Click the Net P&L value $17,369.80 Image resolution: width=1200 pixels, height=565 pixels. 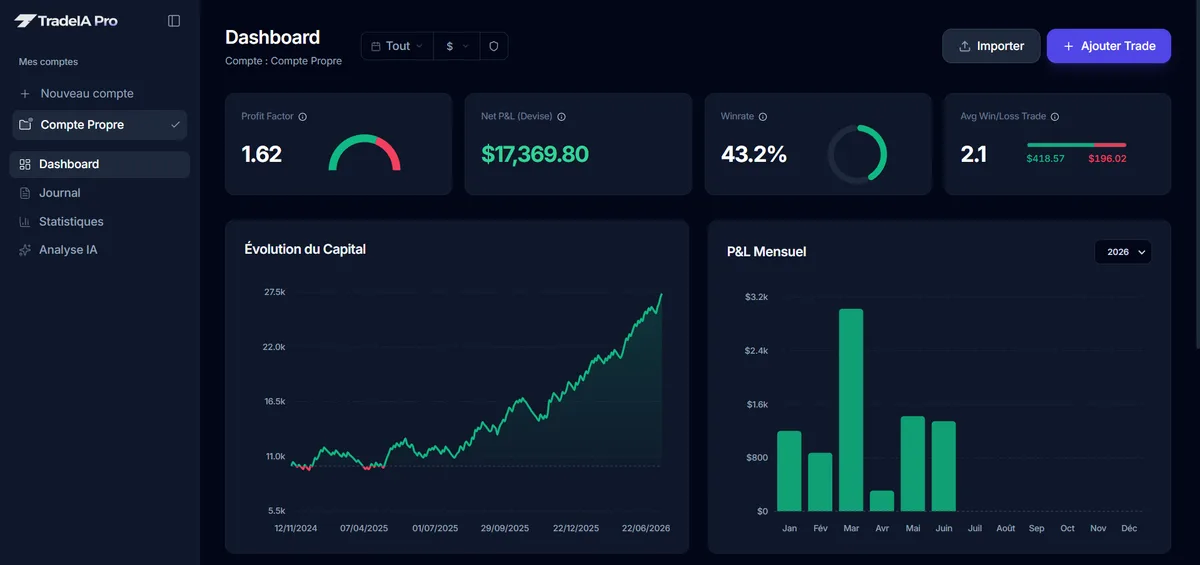point(535,154)
